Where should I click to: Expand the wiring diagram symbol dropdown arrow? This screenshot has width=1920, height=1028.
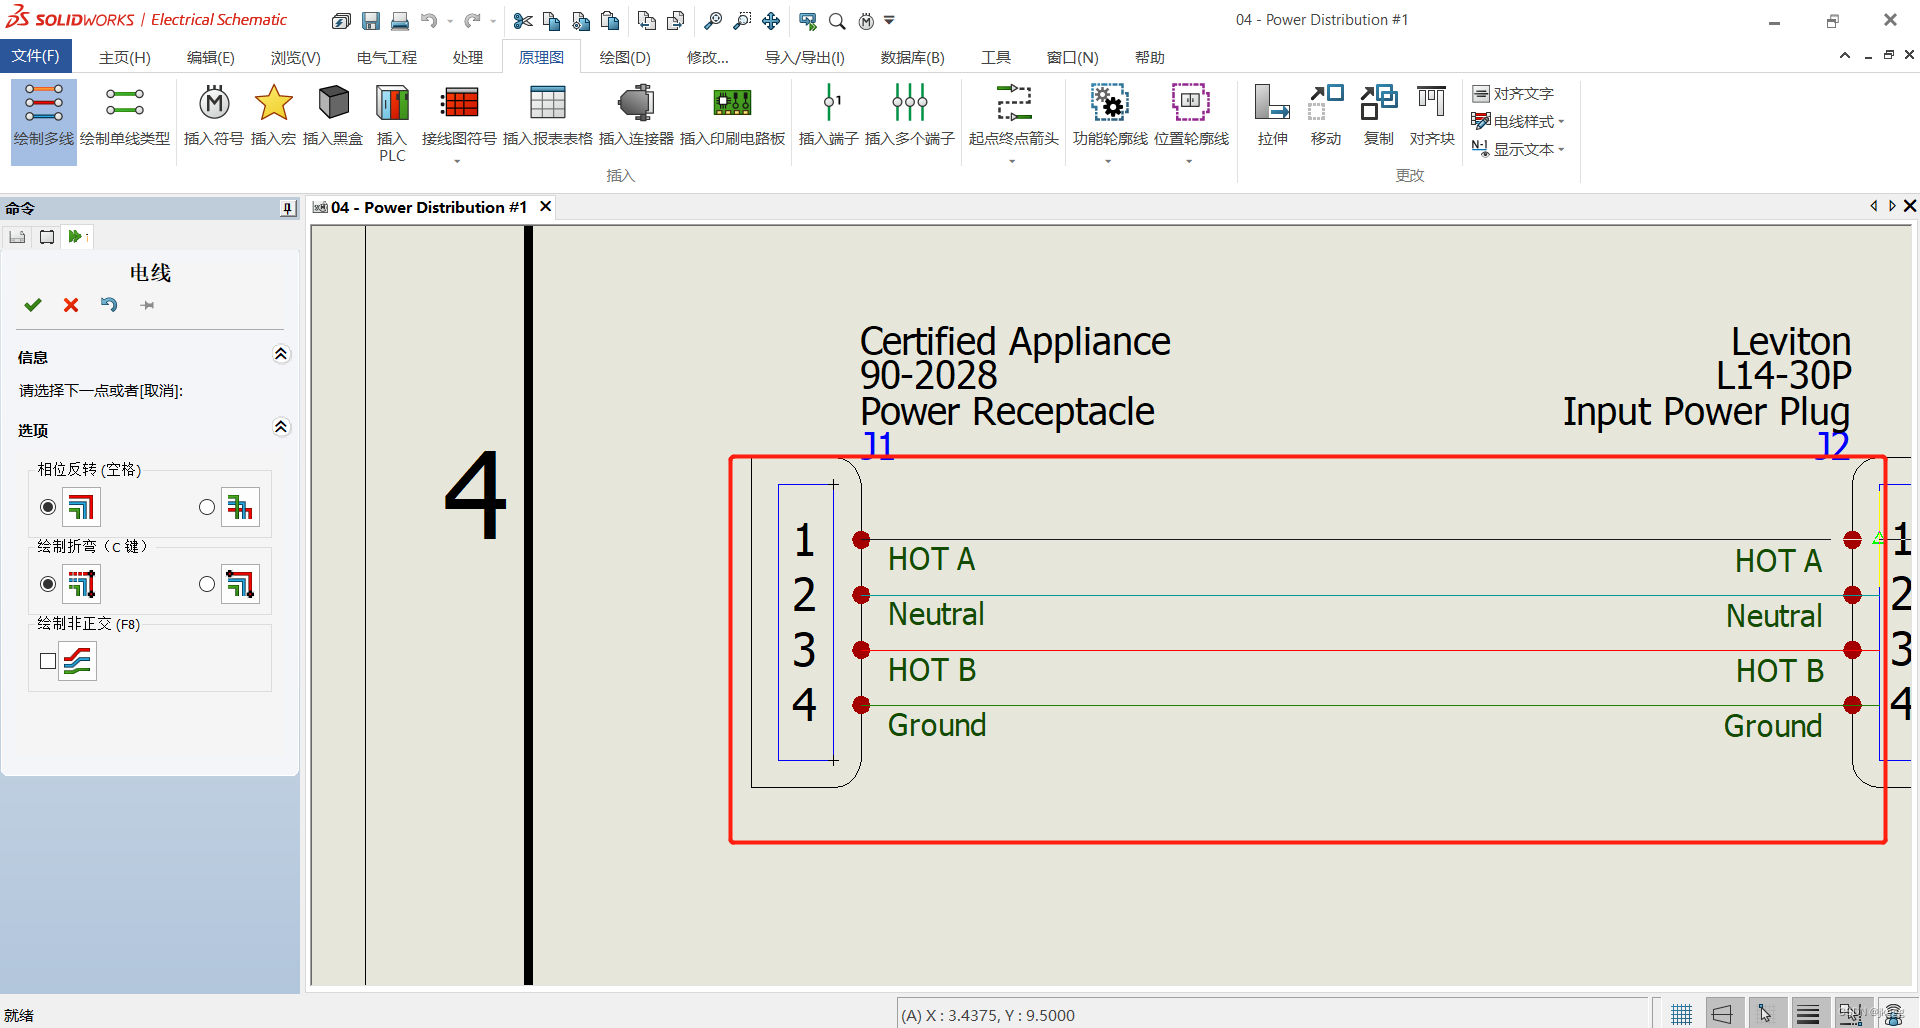pyautogui.click(x=458, y=161)
